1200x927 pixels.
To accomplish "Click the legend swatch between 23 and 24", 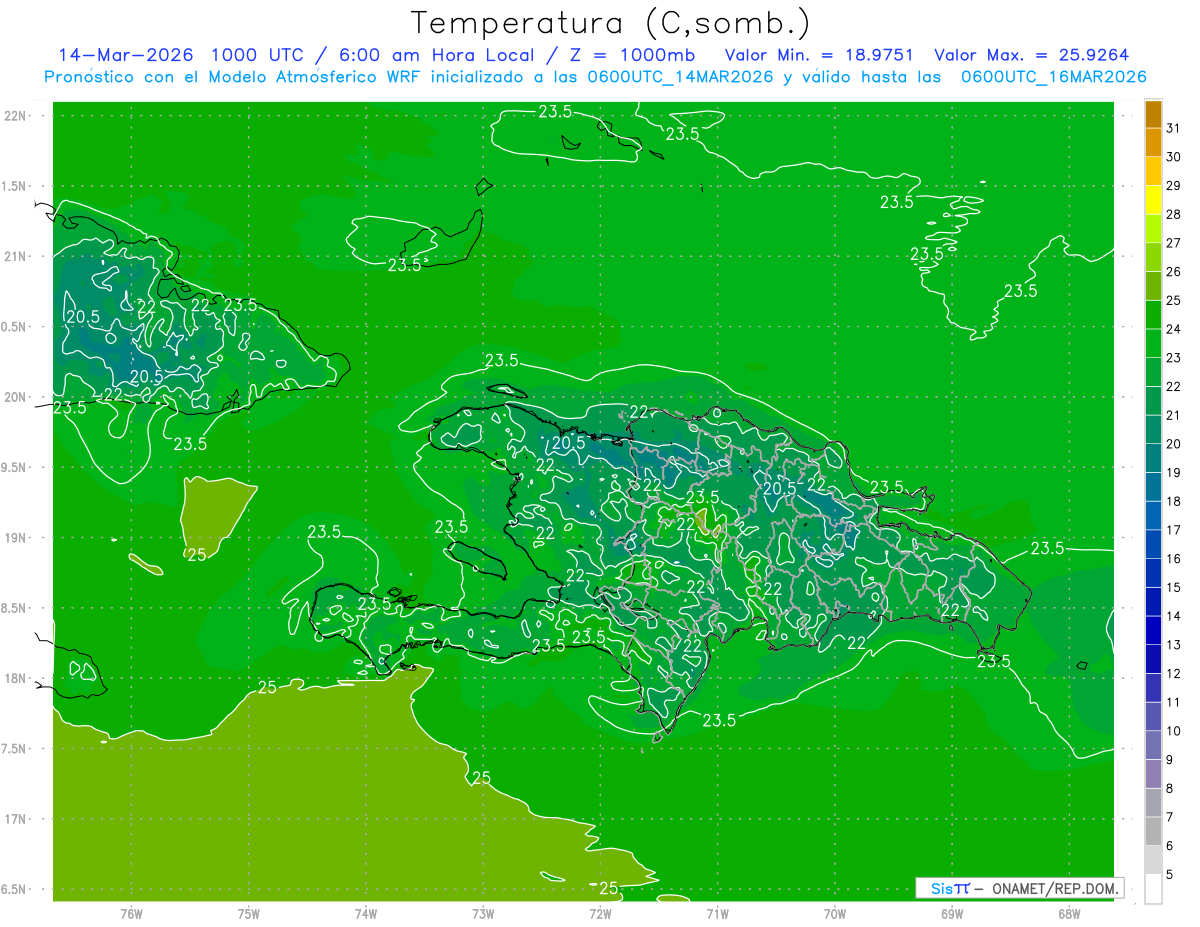I will point(1153,343).
